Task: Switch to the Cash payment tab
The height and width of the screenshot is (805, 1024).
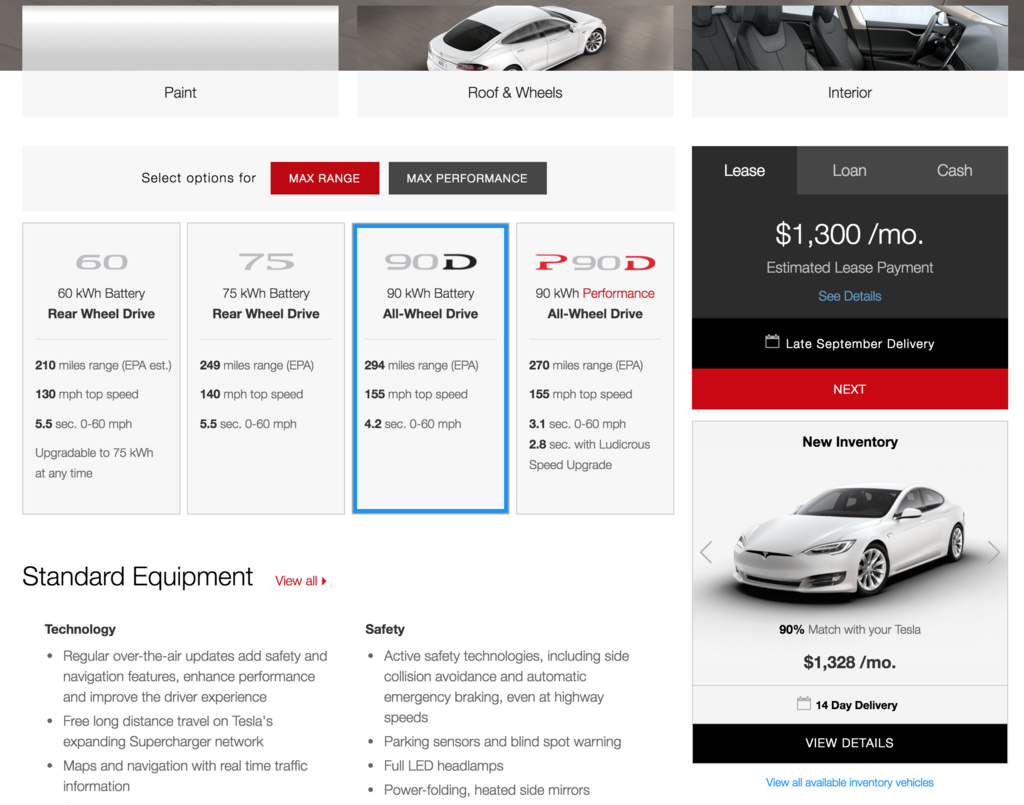Action: click(x=953, y=170)
